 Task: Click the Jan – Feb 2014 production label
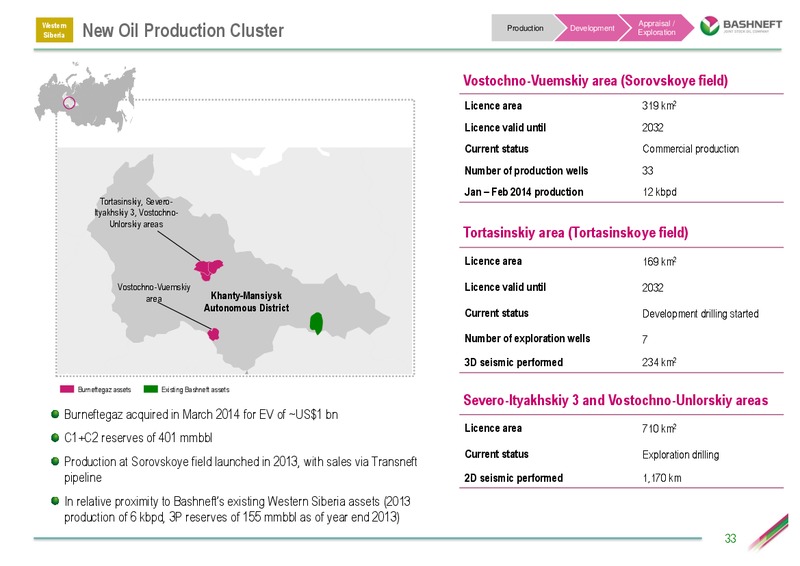(x=523, y=192)
